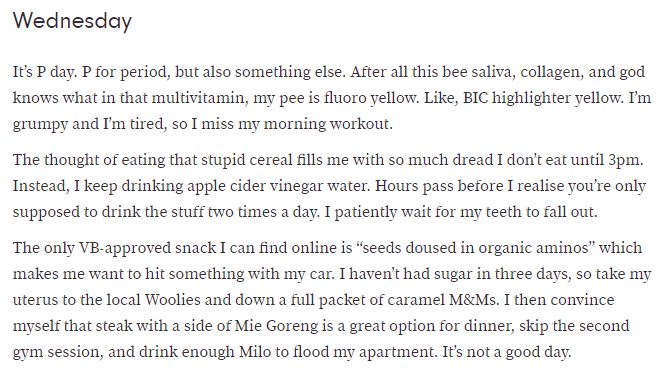Click the words 'gym session'

click(57, 353)
